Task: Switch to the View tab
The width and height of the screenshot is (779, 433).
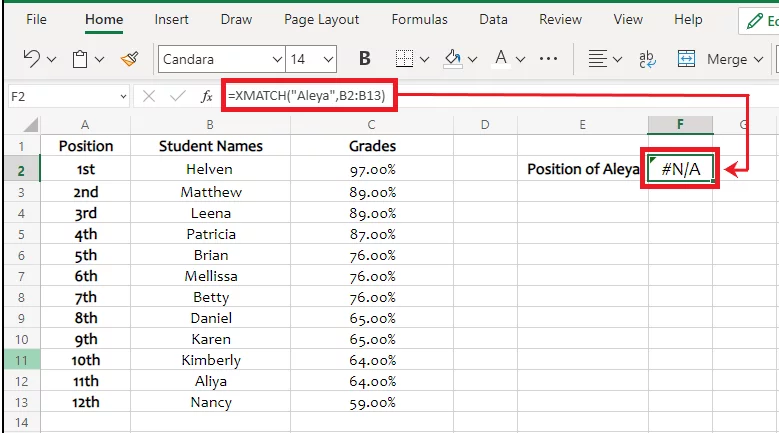Action: pos(628,19)
